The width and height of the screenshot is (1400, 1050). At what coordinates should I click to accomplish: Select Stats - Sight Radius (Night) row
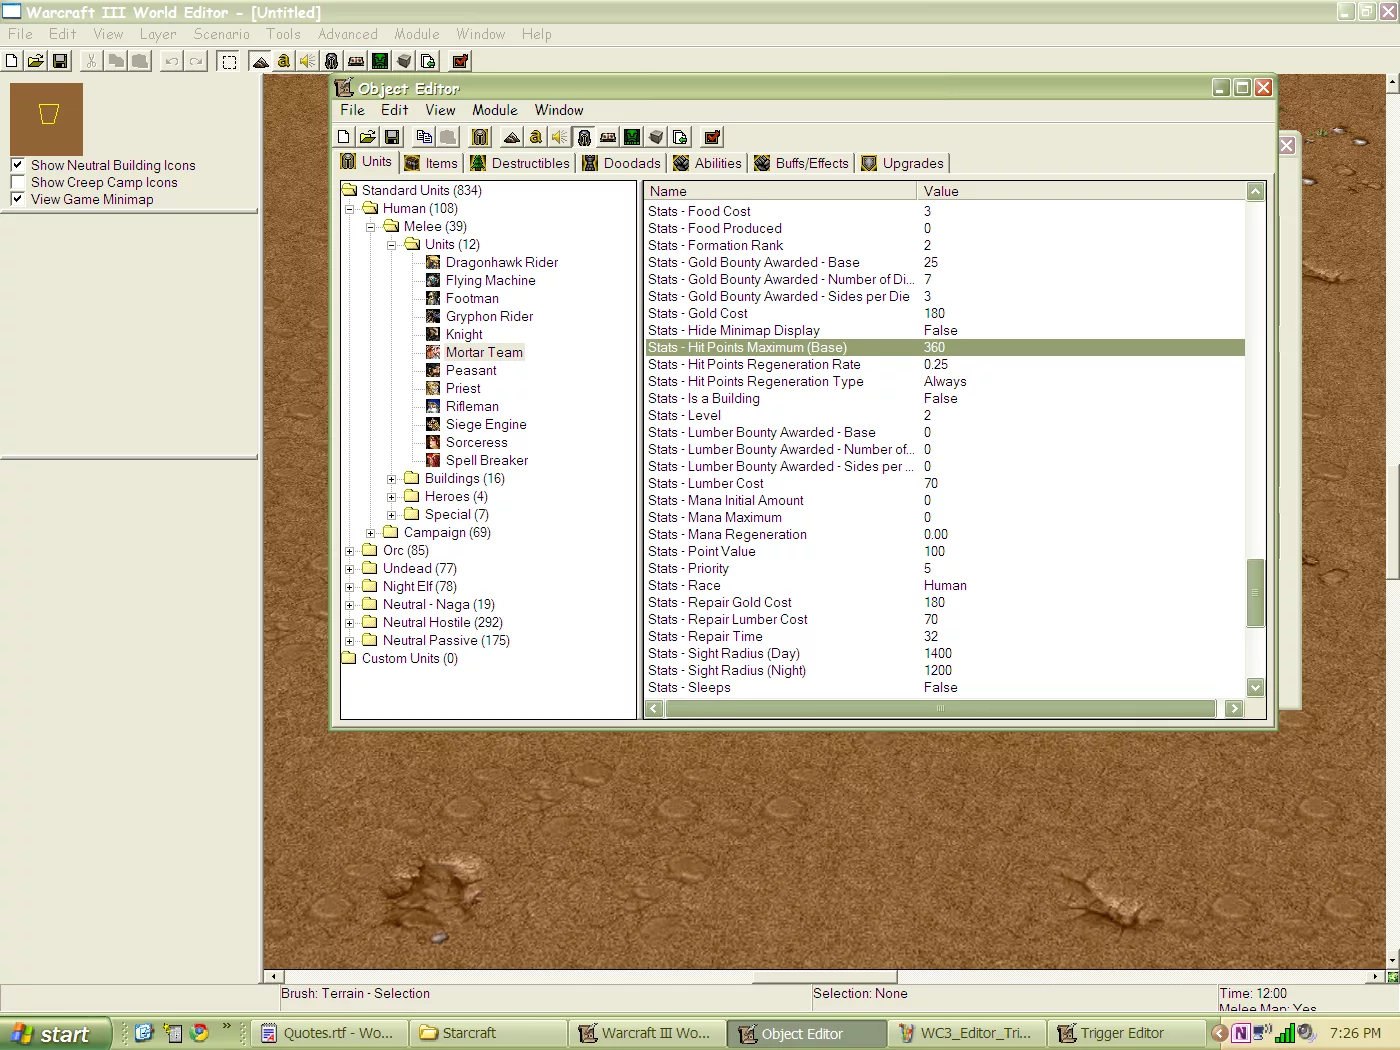[x=945, y=671]
